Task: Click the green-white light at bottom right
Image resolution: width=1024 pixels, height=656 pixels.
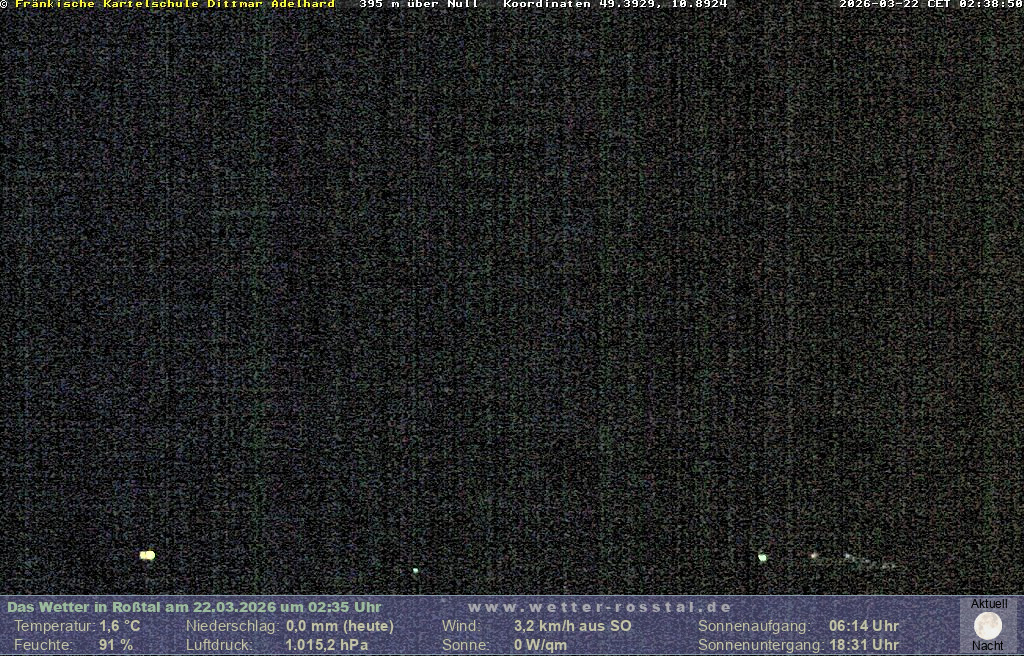Action: pyautogui.click(x=762, y=557)
